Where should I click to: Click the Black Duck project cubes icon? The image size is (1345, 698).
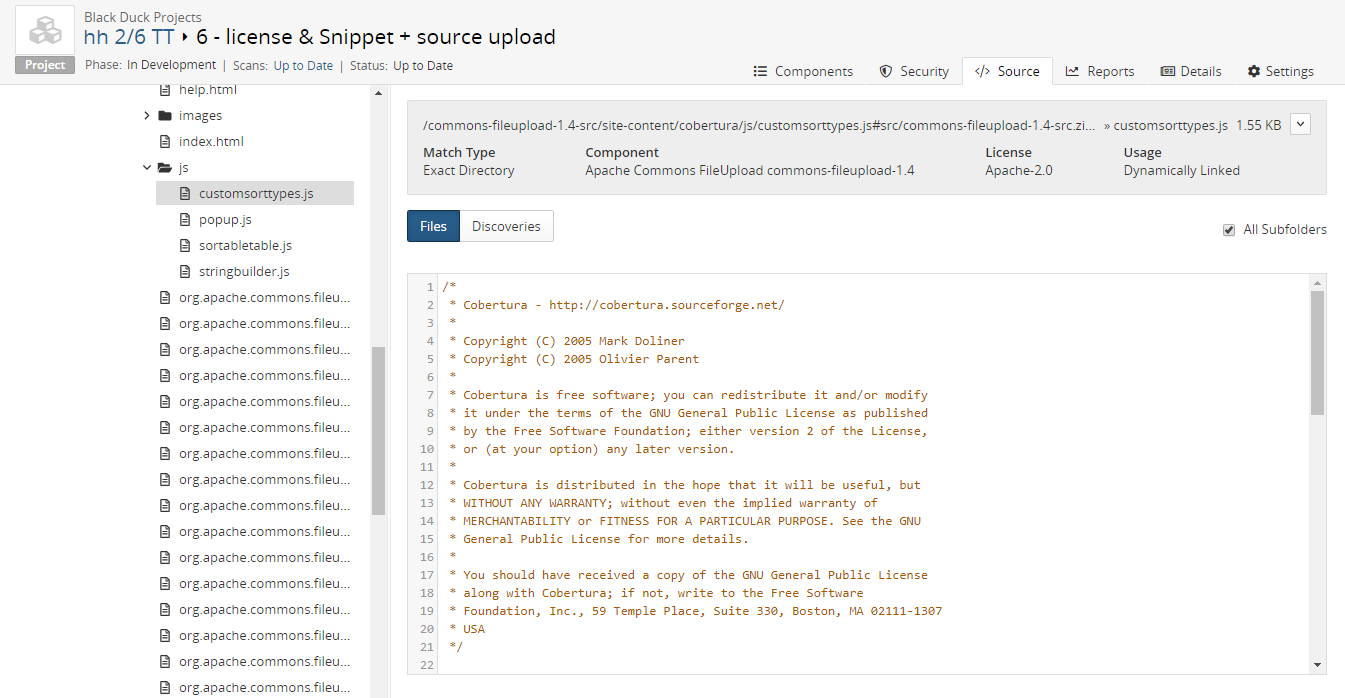click(45, 31)
